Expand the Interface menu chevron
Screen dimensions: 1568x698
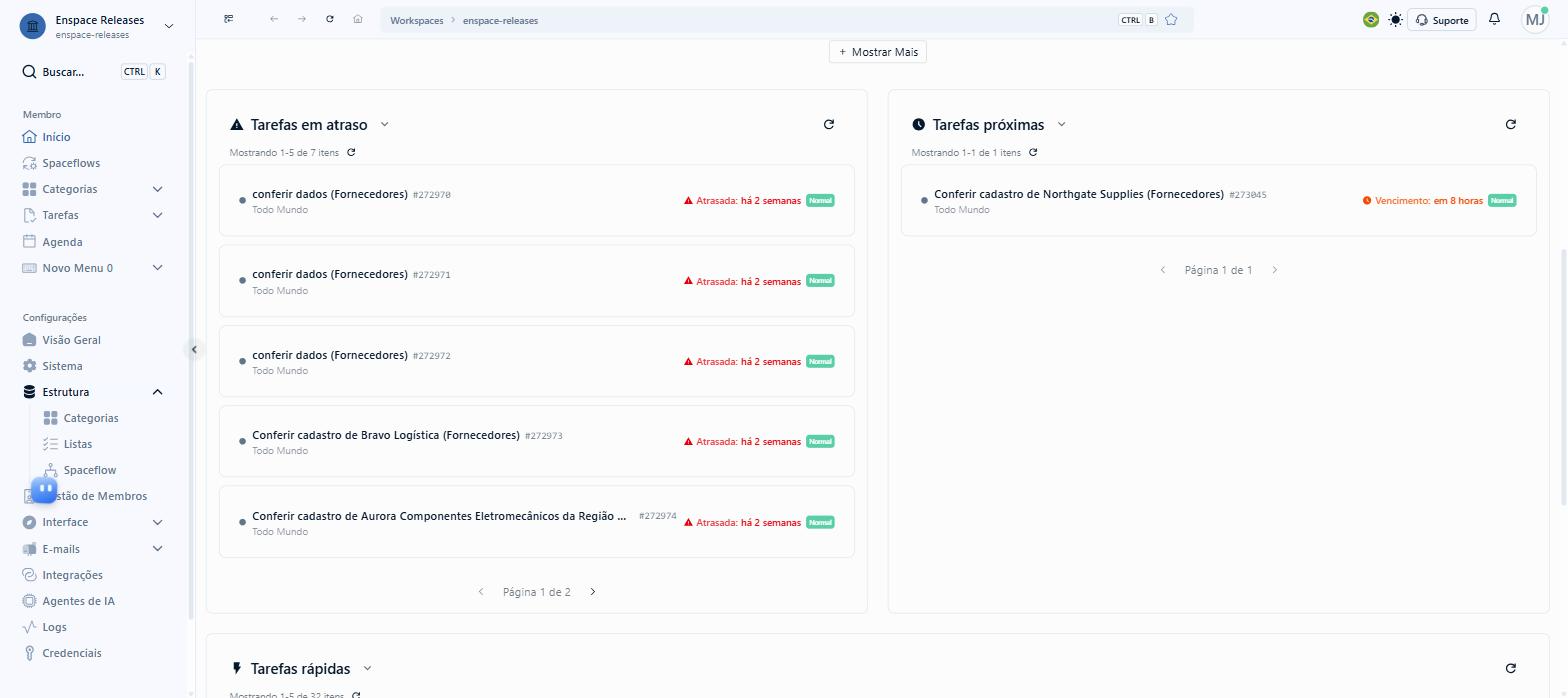point(157,522)
